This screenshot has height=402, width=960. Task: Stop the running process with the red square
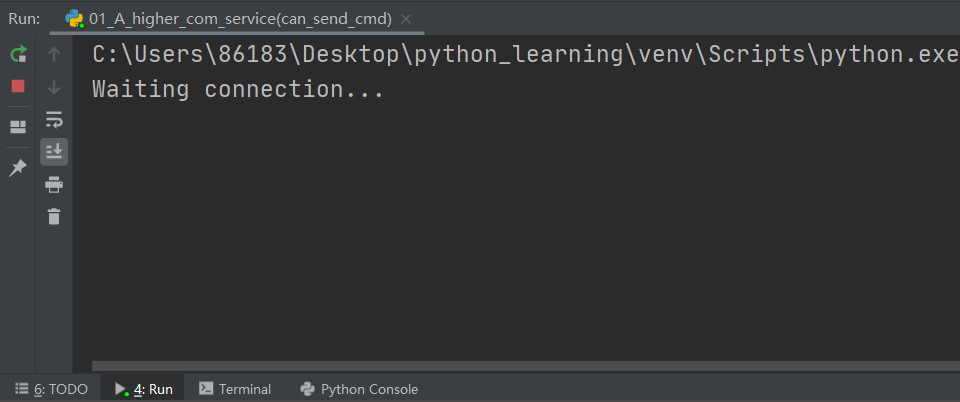[18, 86]
